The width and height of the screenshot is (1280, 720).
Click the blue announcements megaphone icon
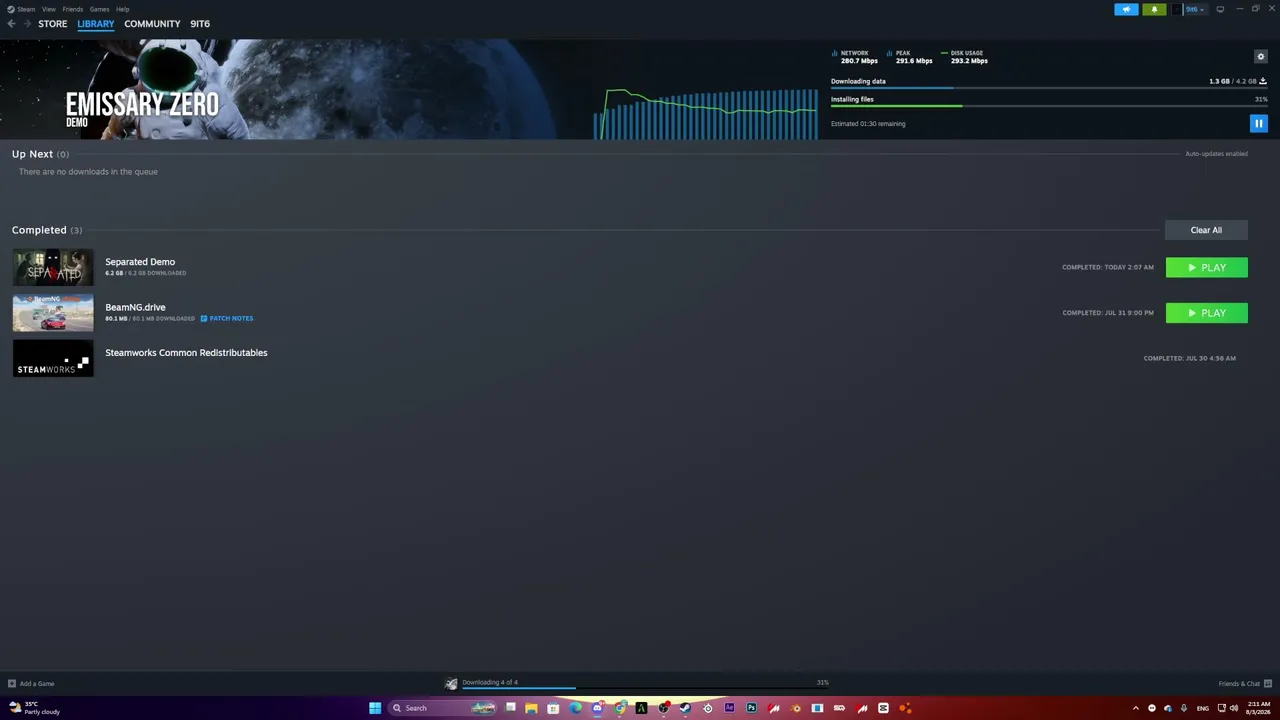pyautogui.click(x=1126, y=9)
